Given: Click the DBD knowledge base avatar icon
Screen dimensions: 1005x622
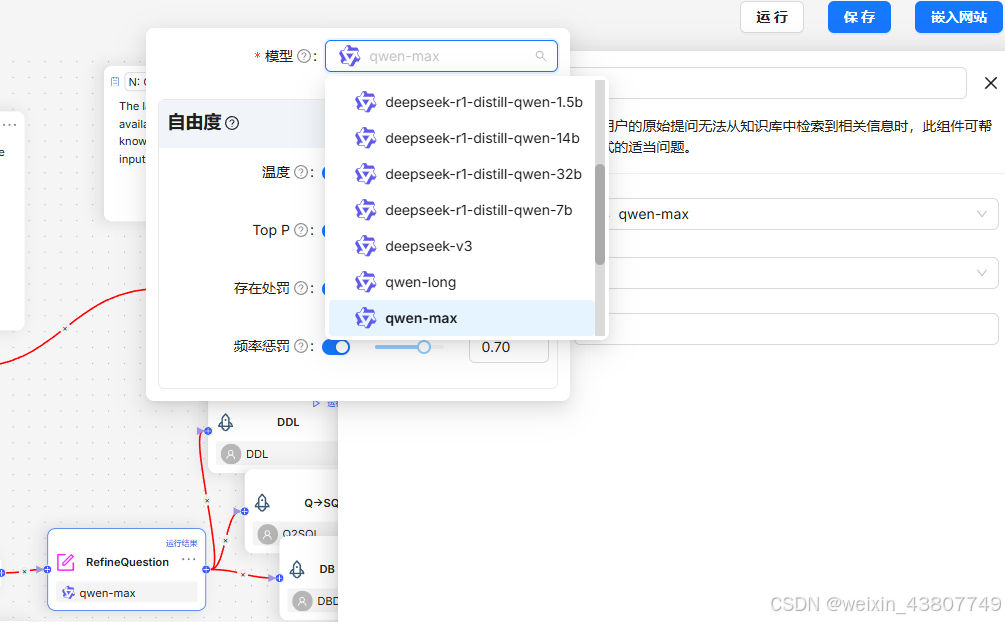Looking at the screenshot, I should tap(302, 601).
